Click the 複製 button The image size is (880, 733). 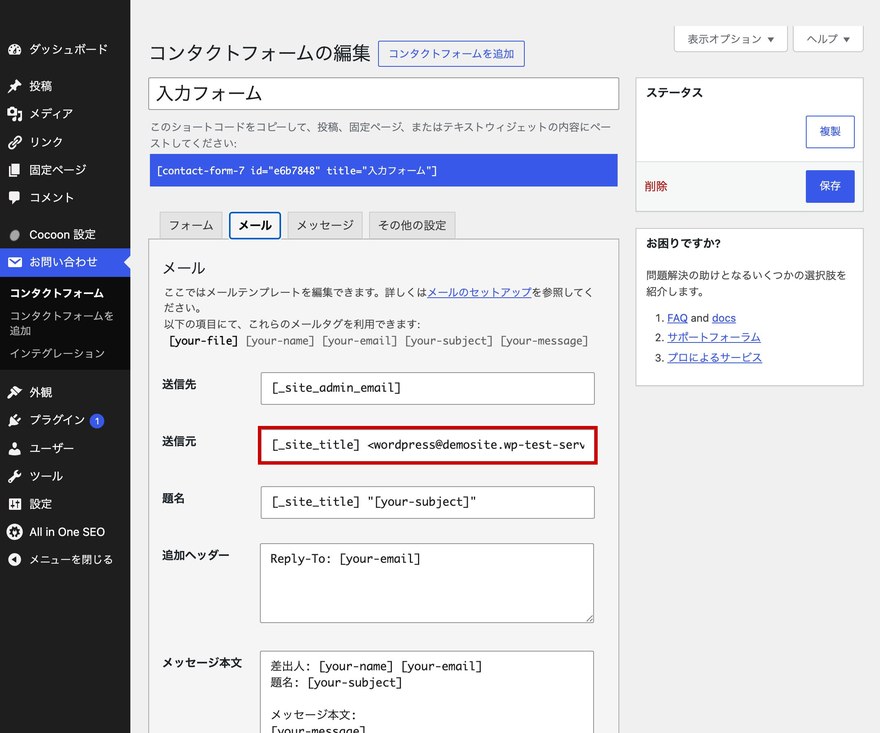pos(830,132)
